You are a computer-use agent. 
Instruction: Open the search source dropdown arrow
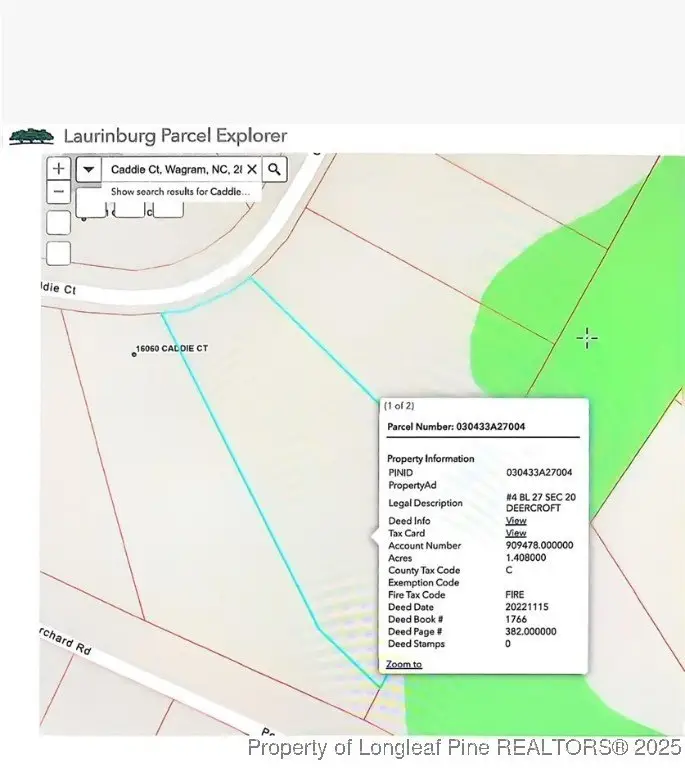tap(89, 169)
